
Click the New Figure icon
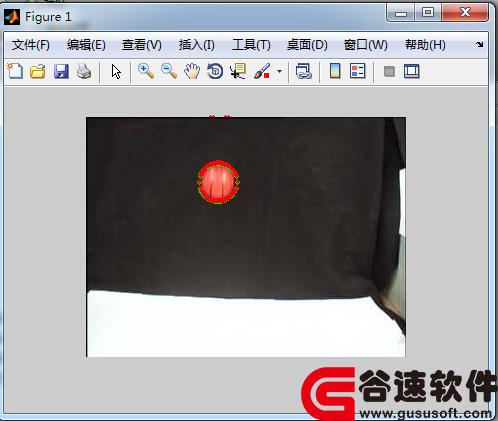pyautogui.click(x=15, y=71)
